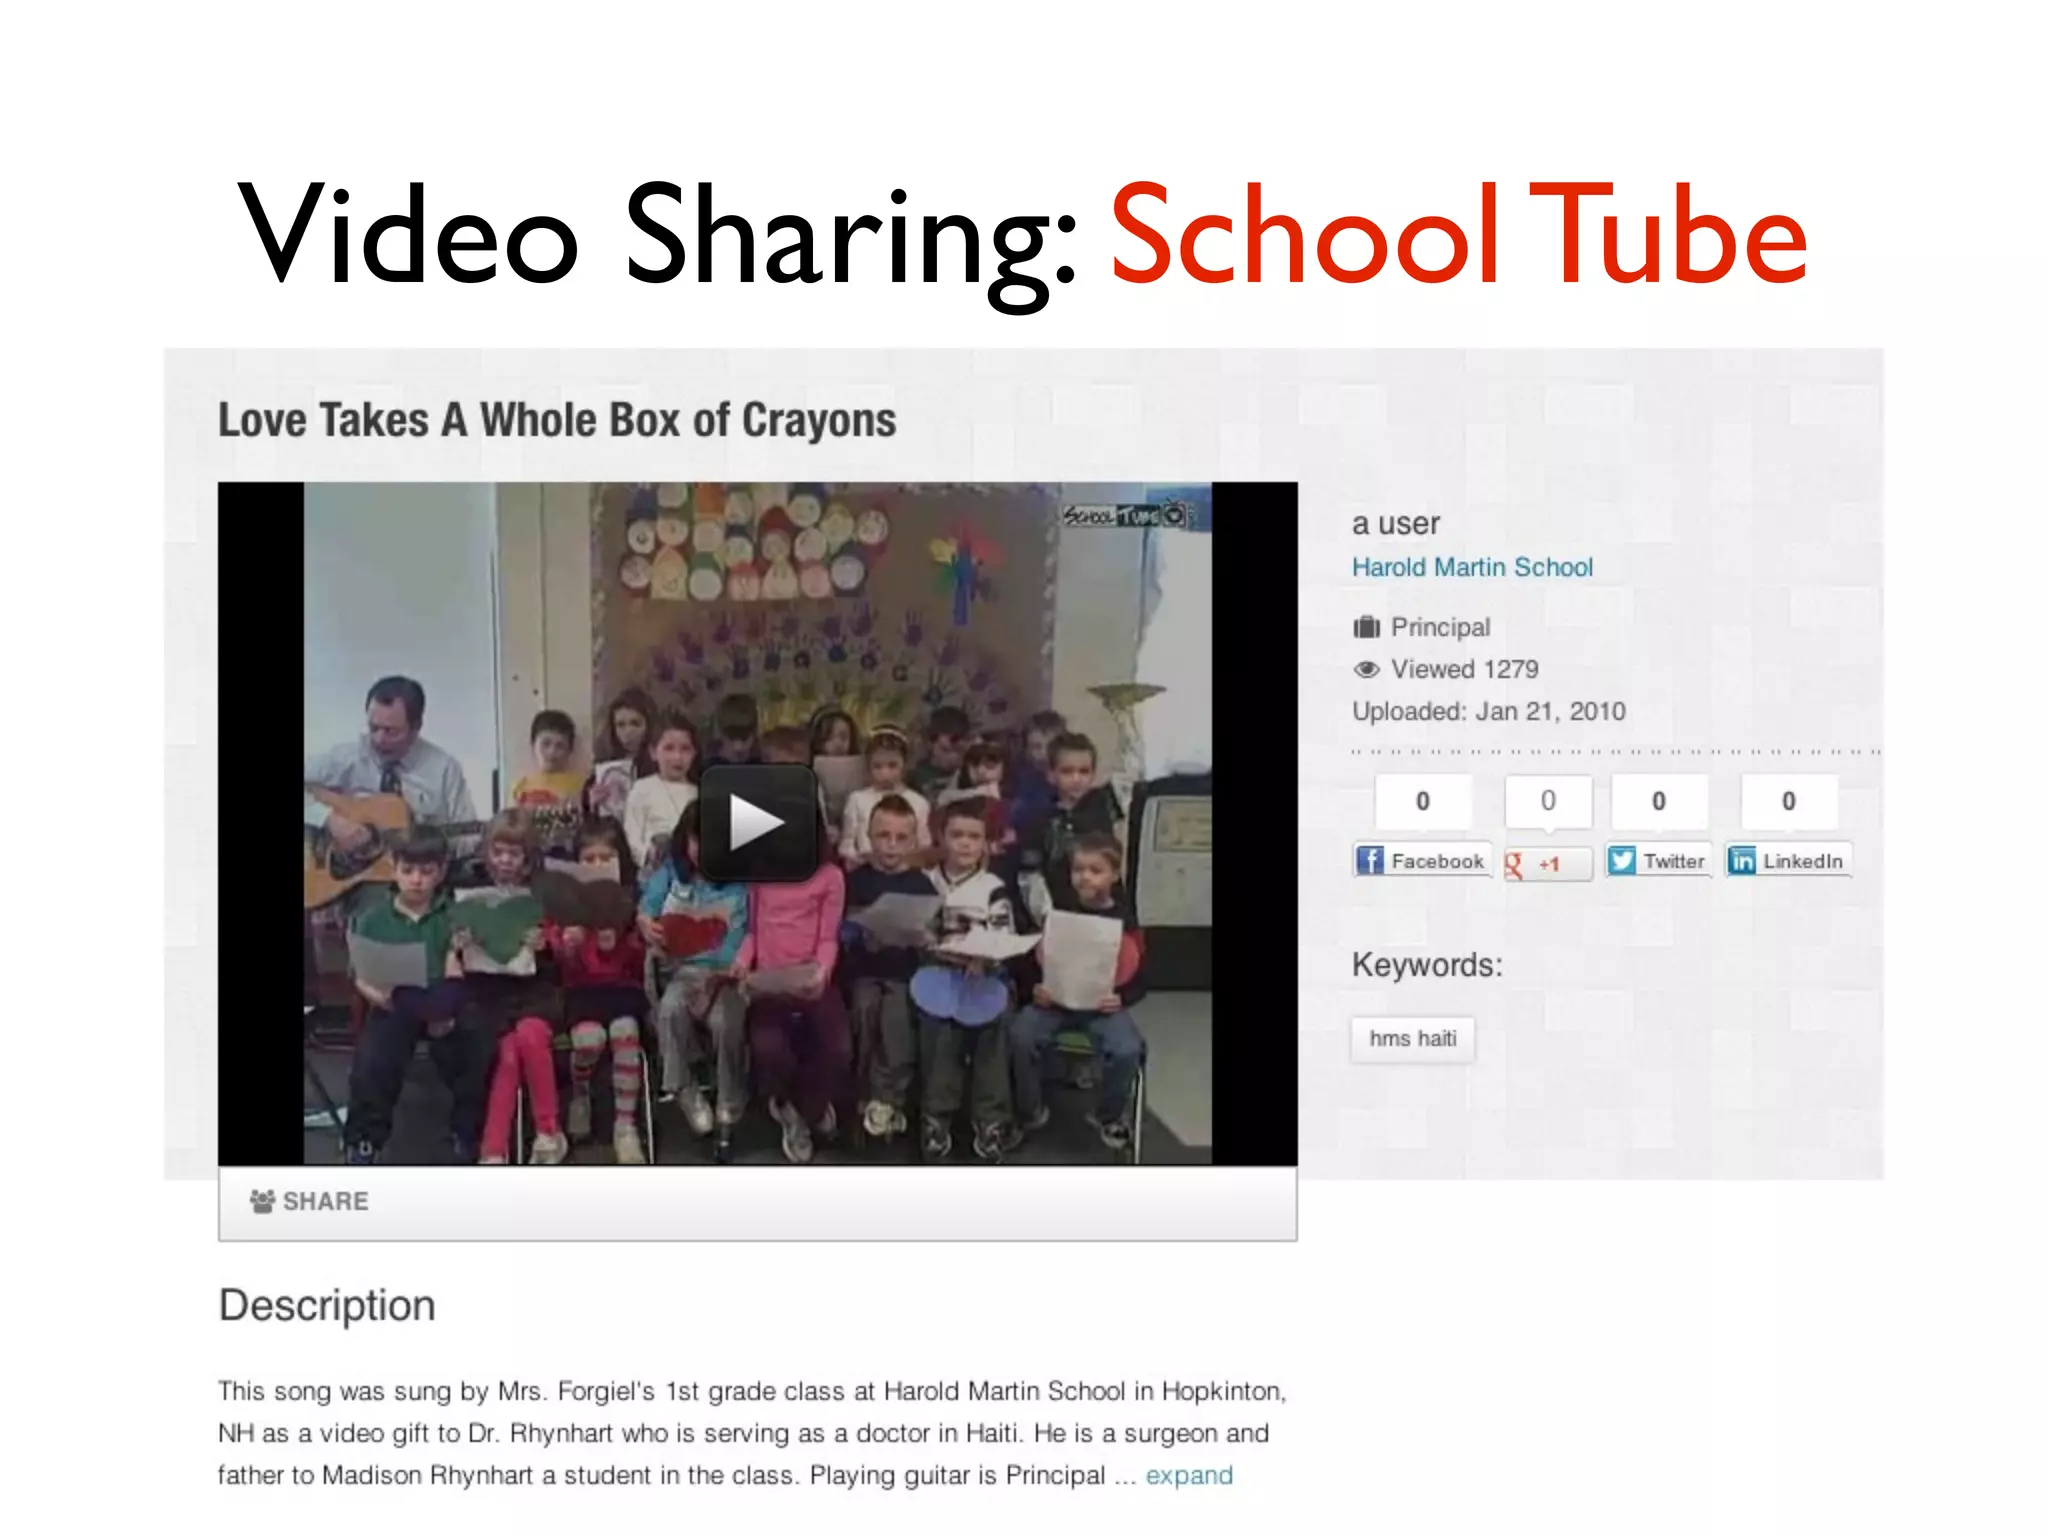The height and width of the screenshot is (1536, 2048).
Task: Click the Description heading
Action: pyautogui.click(x=327, y=1306)
